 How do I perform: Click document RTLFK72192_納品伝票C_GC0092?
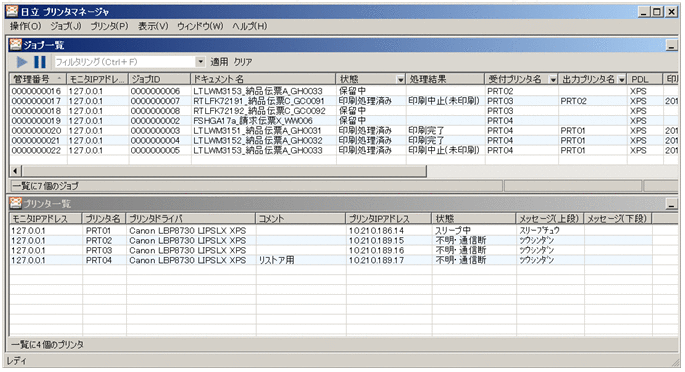[259, 111]
